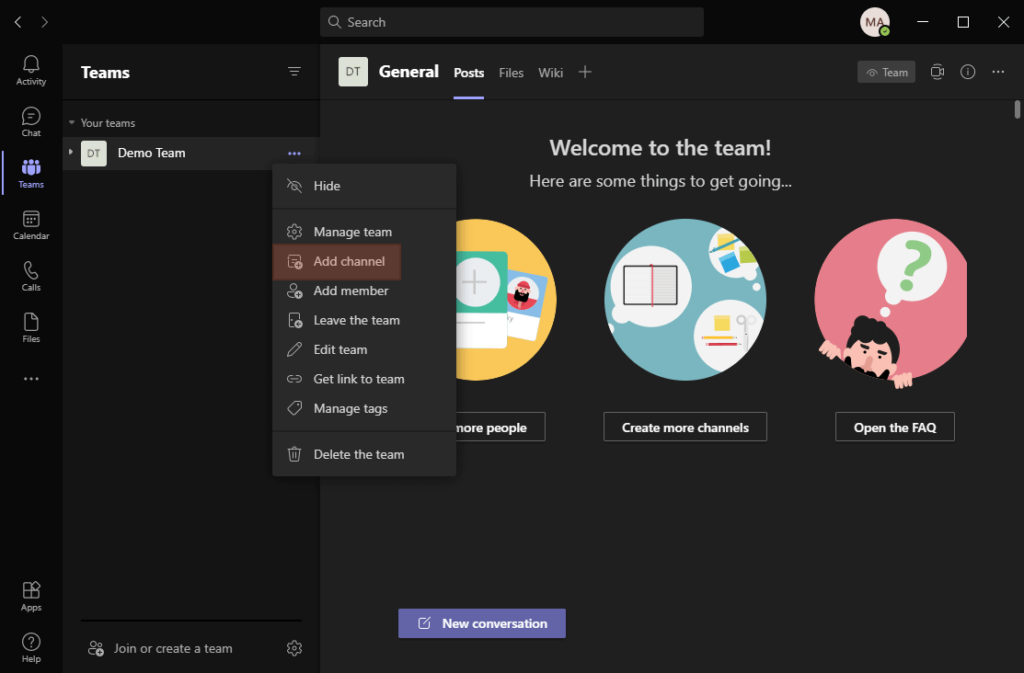
Task: Show more apps ellipsis in sidebar
Action: 31,379
